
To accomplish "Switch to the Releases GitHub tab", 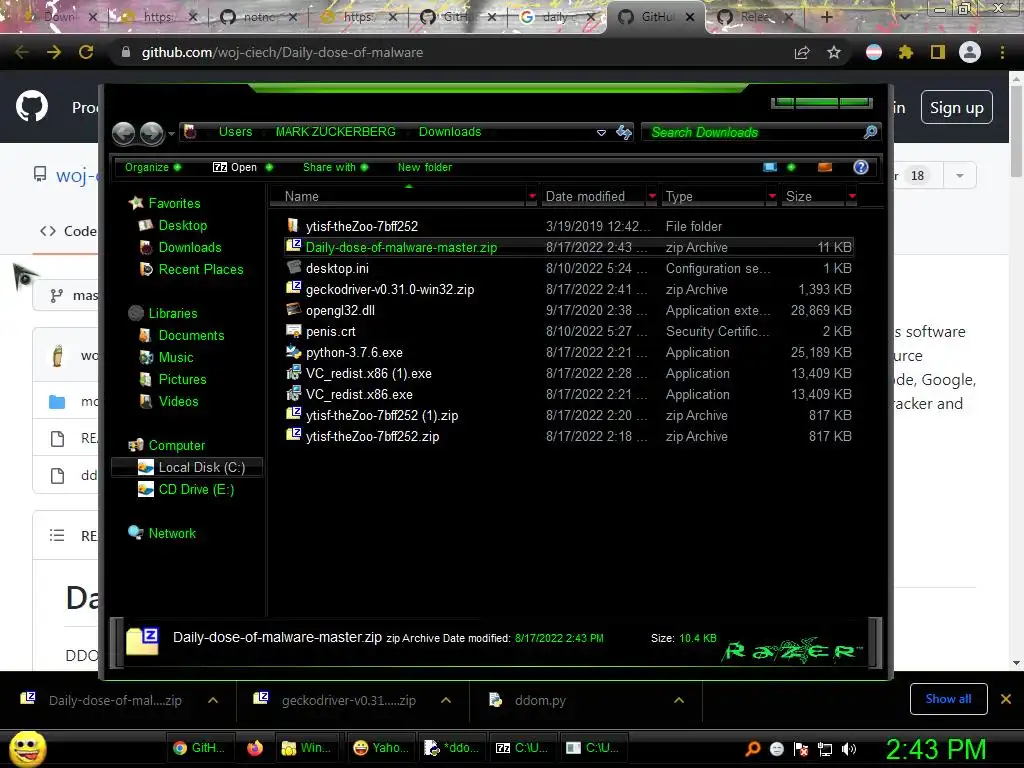I will click(754, 17).
